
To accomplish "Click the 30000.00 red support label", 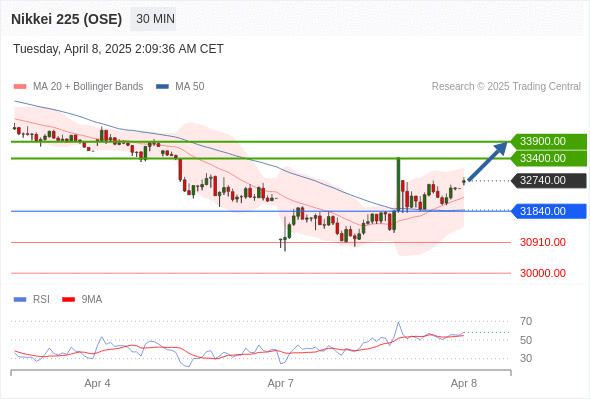I will pos(543,273).
